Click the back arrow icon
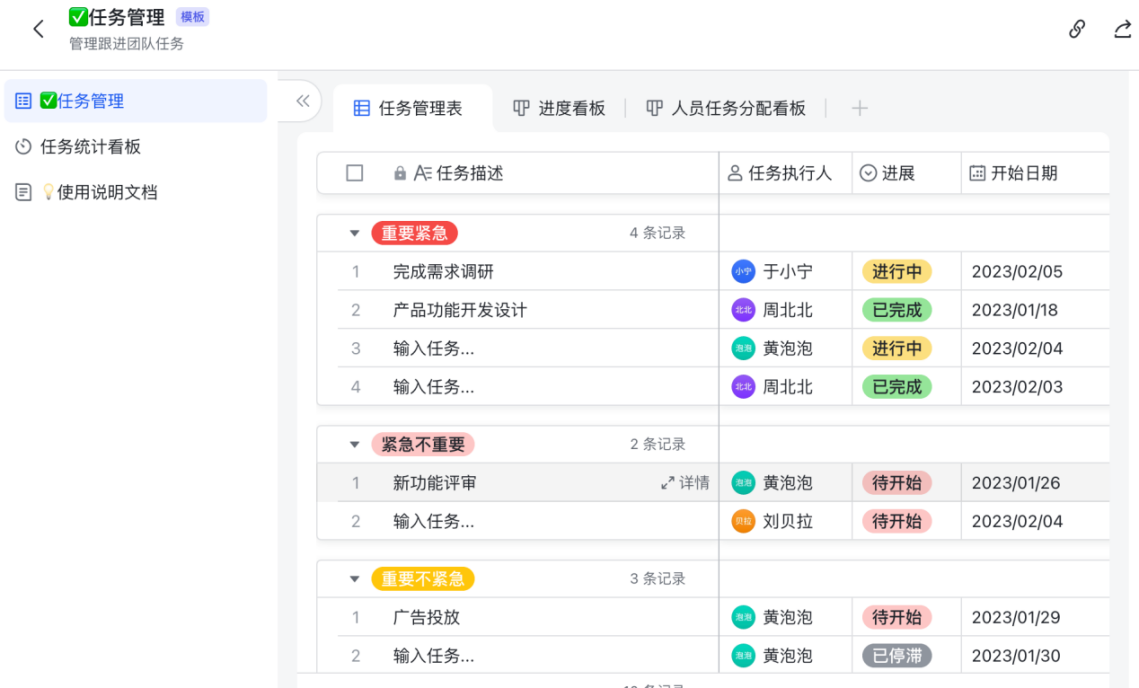The image size is (1139, 688). point(38,29)
